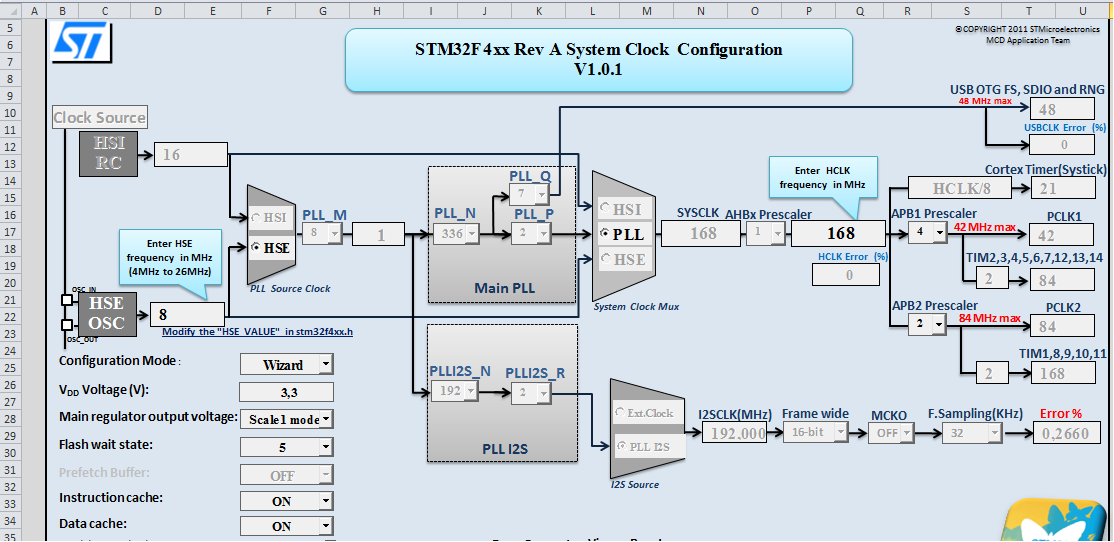The image size is (1114, 542).
Task: Click the HSE OSC oscillator block
Action: coord(107,313)
